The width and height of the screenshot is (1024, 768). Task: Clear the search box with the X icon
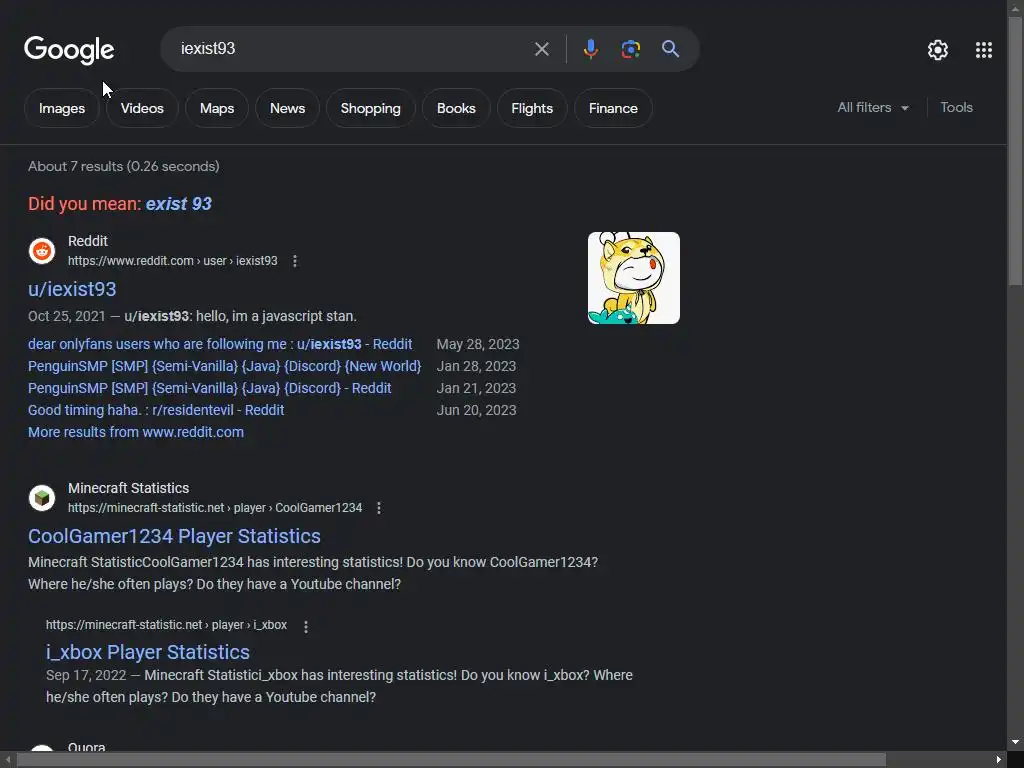pyautogui.click(x=541, y=49)
